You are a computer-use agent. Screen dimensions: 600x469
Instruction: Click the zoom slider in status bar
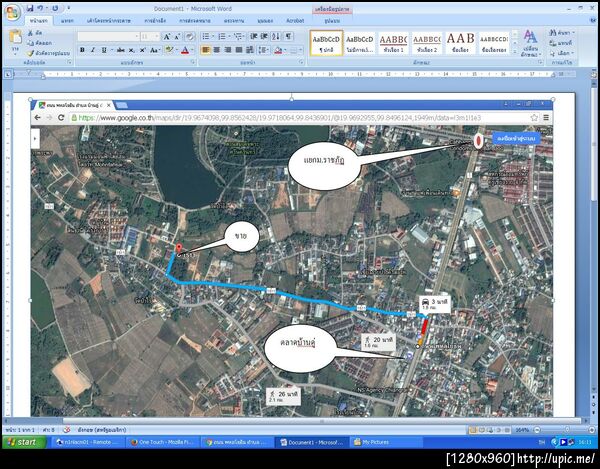click(x=566, y=430)
